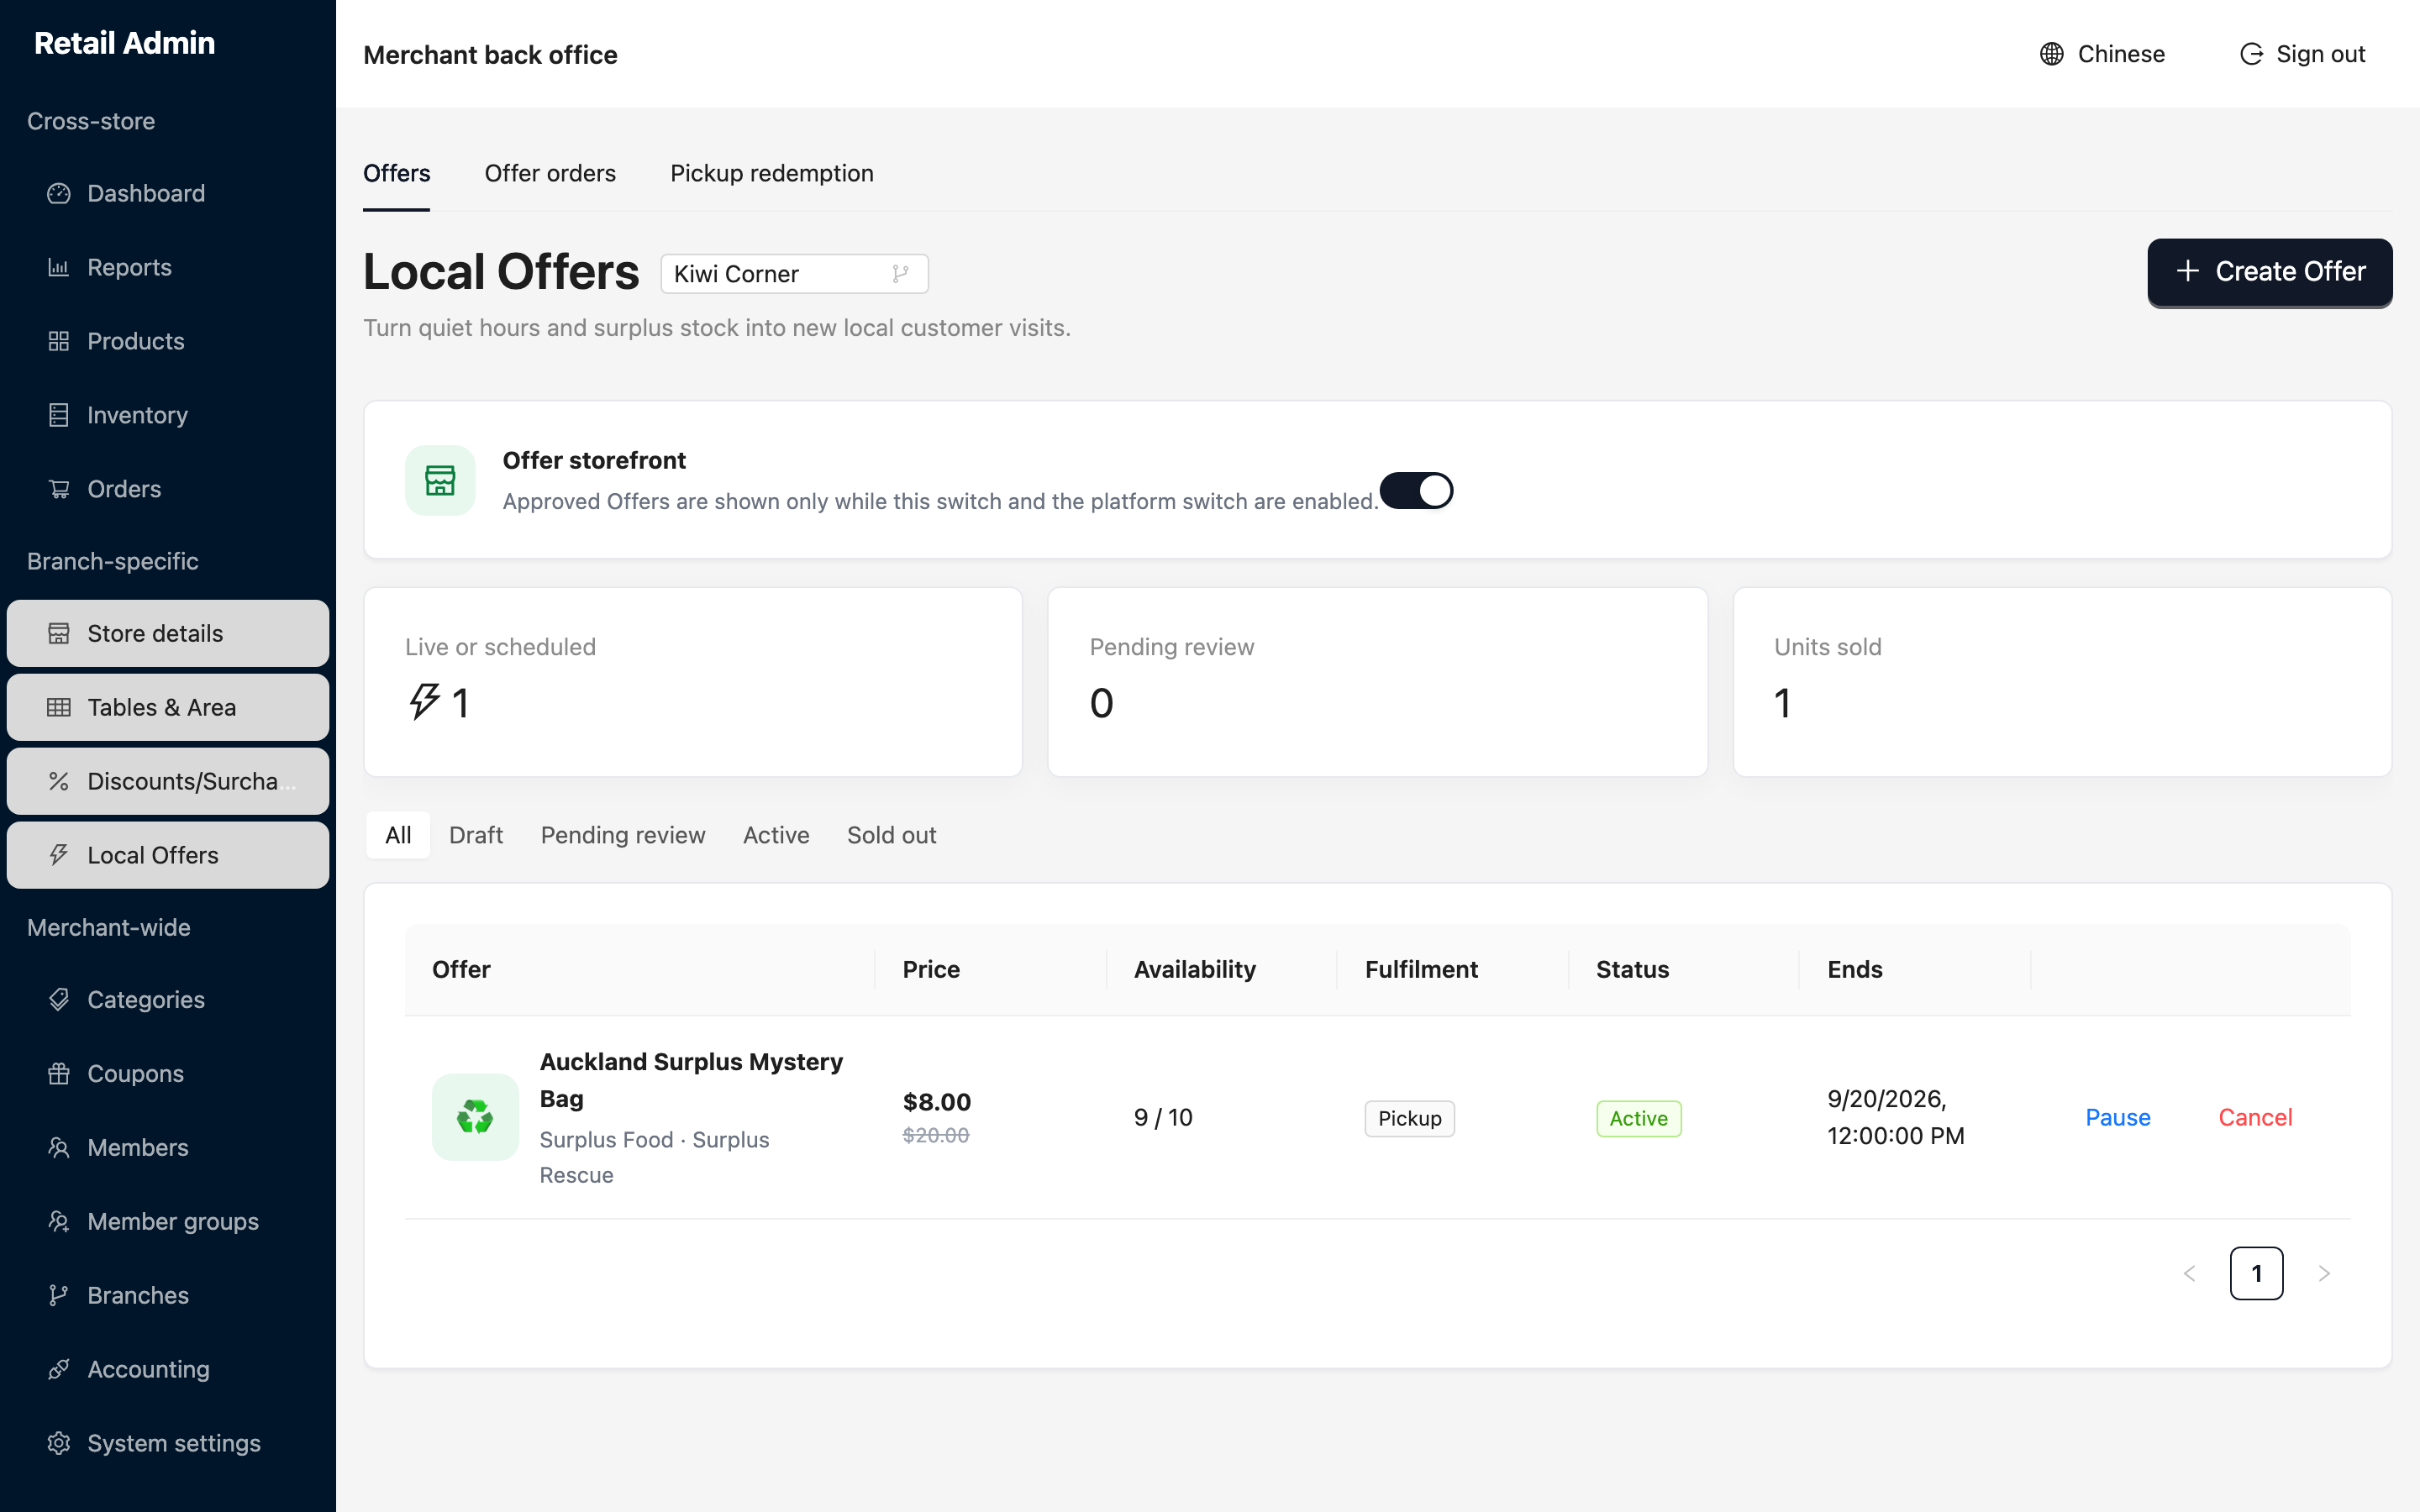This screenshot has height=1512, width=2420.
Task: Click the Store details shop icon
Action: (59, 633)
